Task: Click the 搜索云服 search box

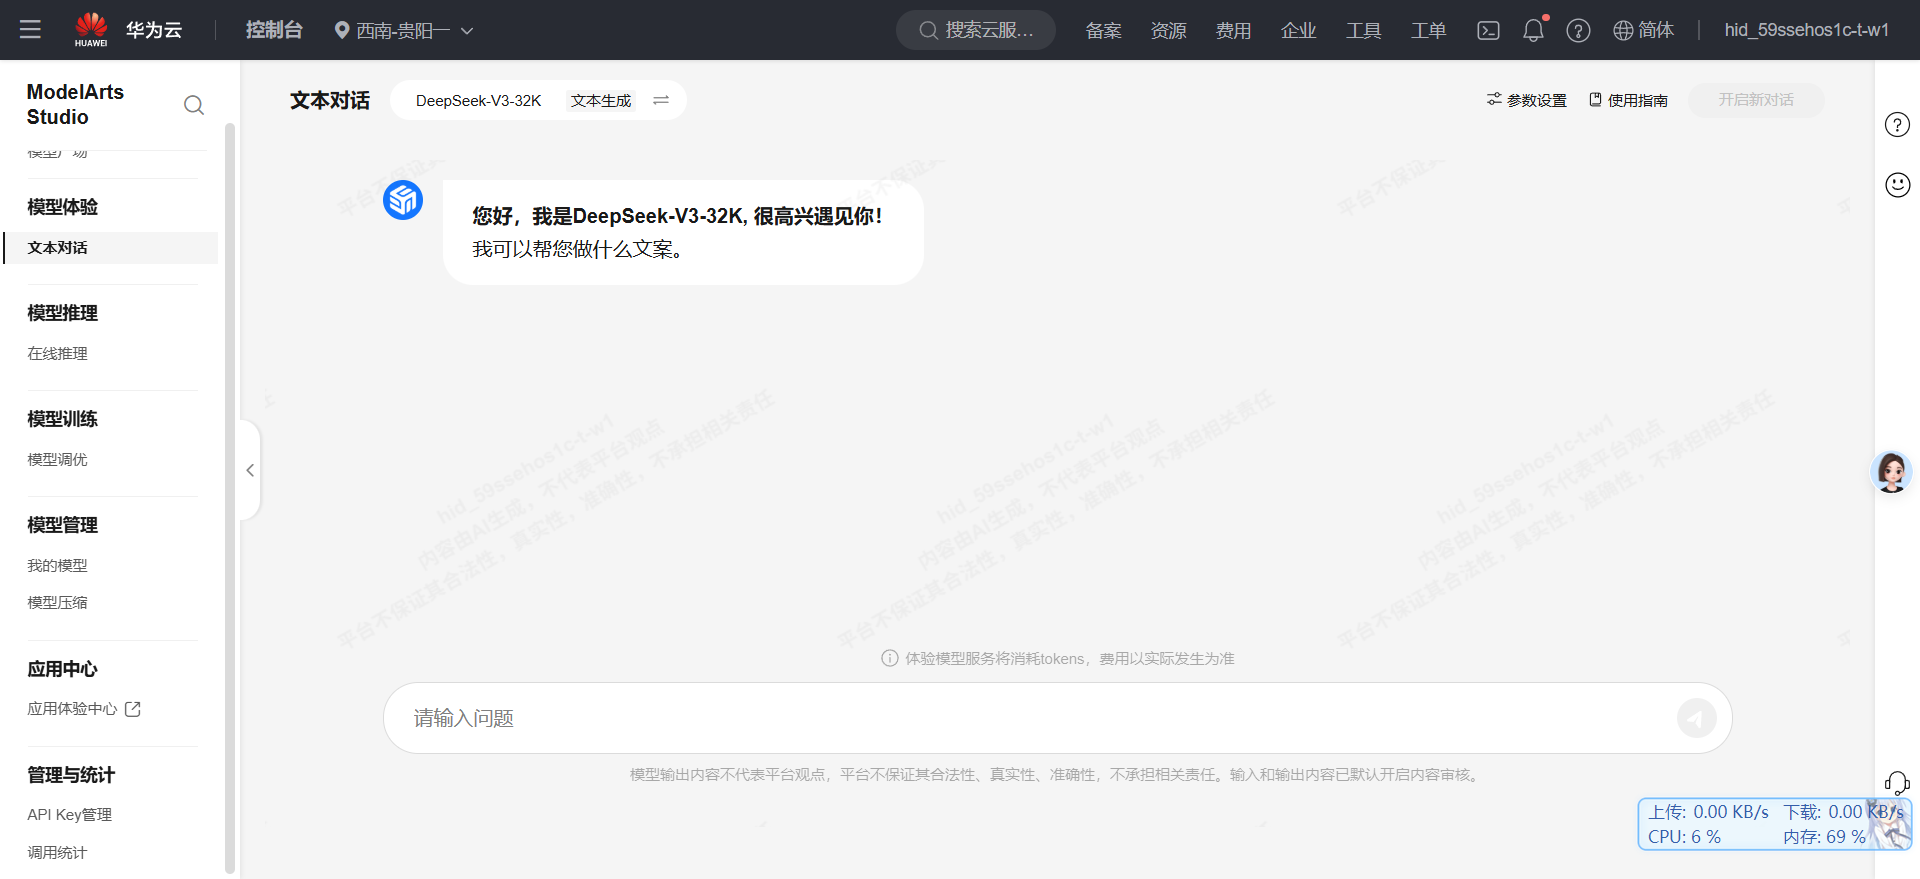Action: [x=976, y=30]
